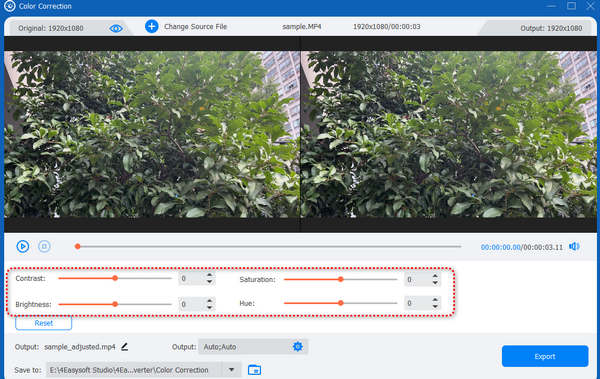Click the Contrast slider handle

[x=115, y=278]
